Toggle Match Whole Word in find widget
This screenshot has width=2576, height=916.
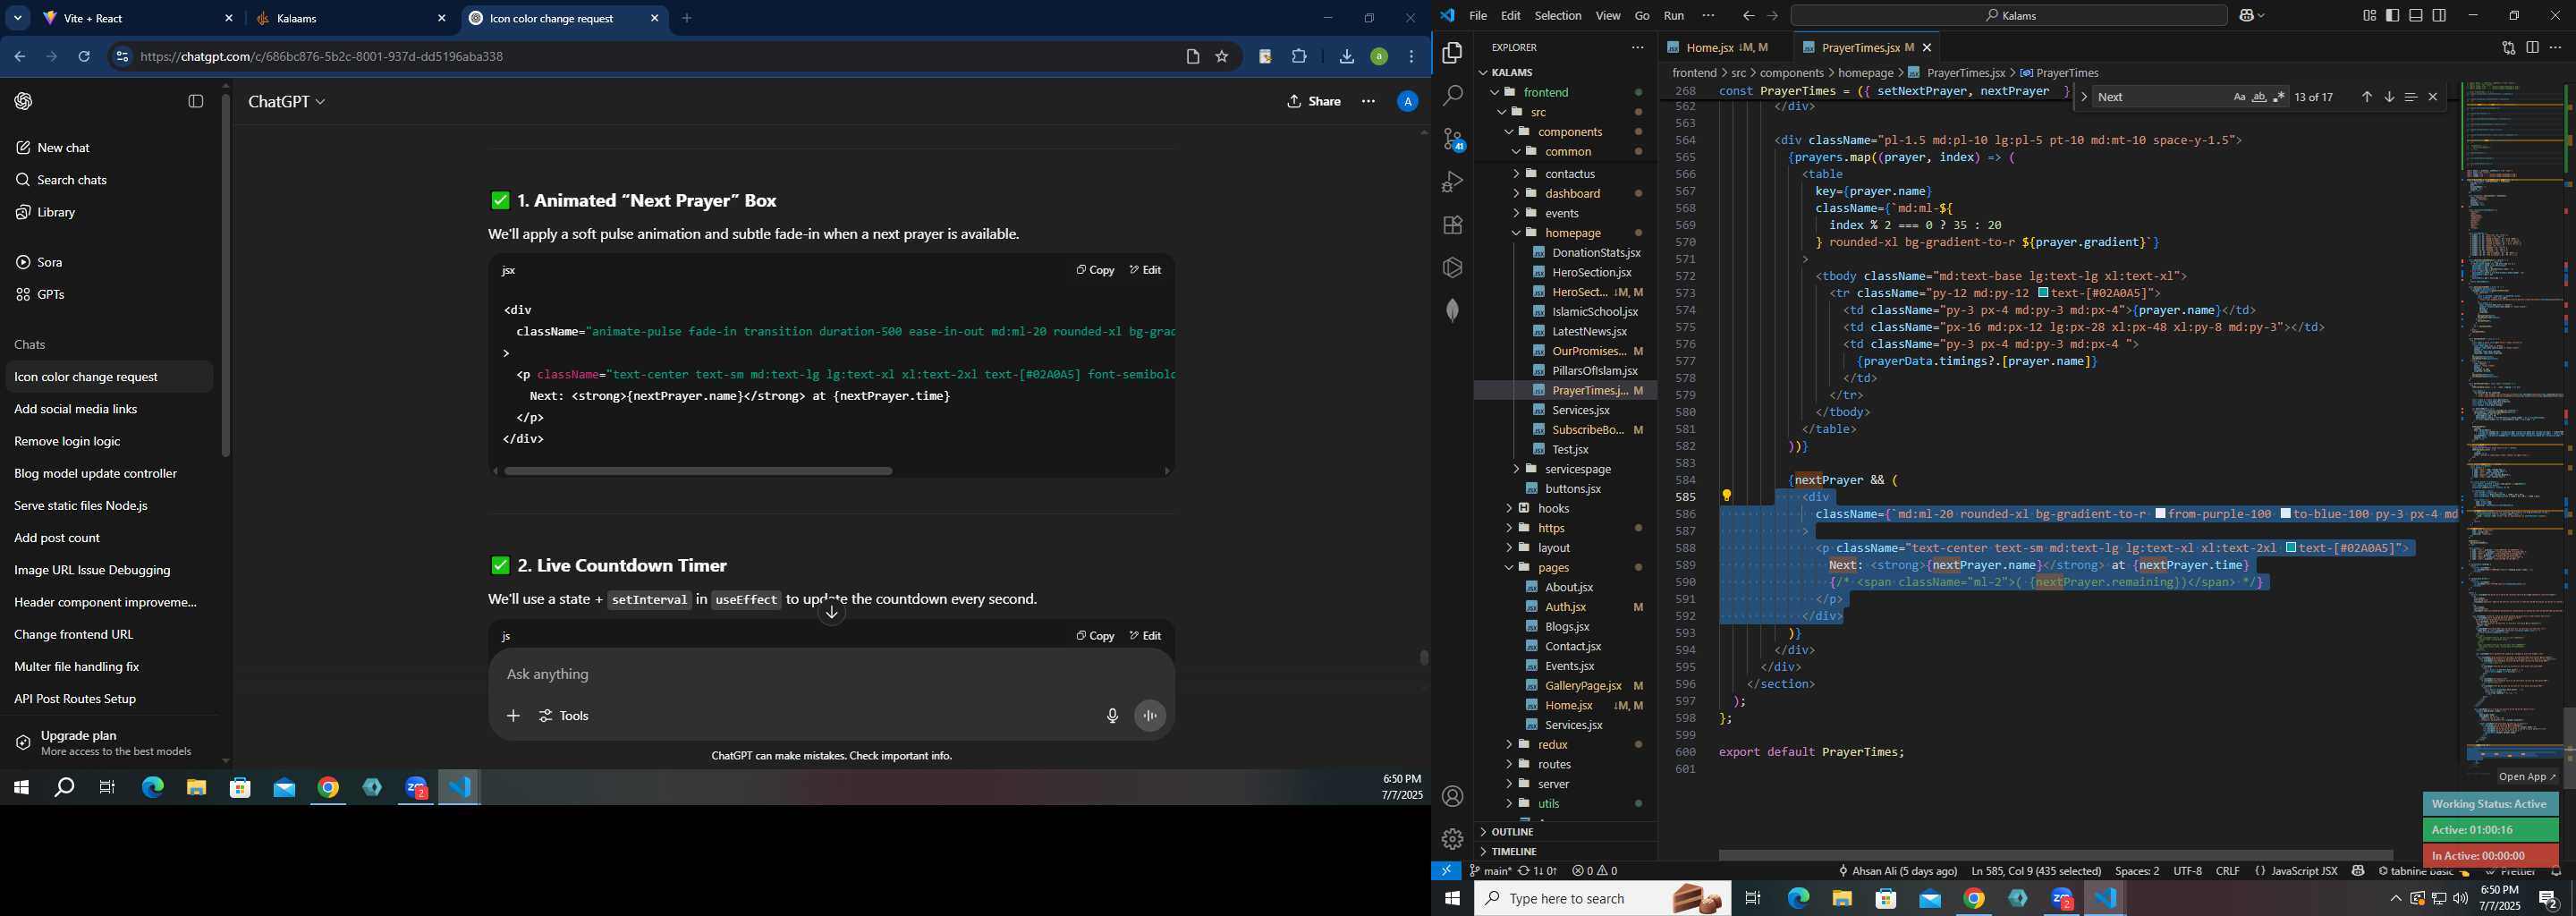(2259, 97)
